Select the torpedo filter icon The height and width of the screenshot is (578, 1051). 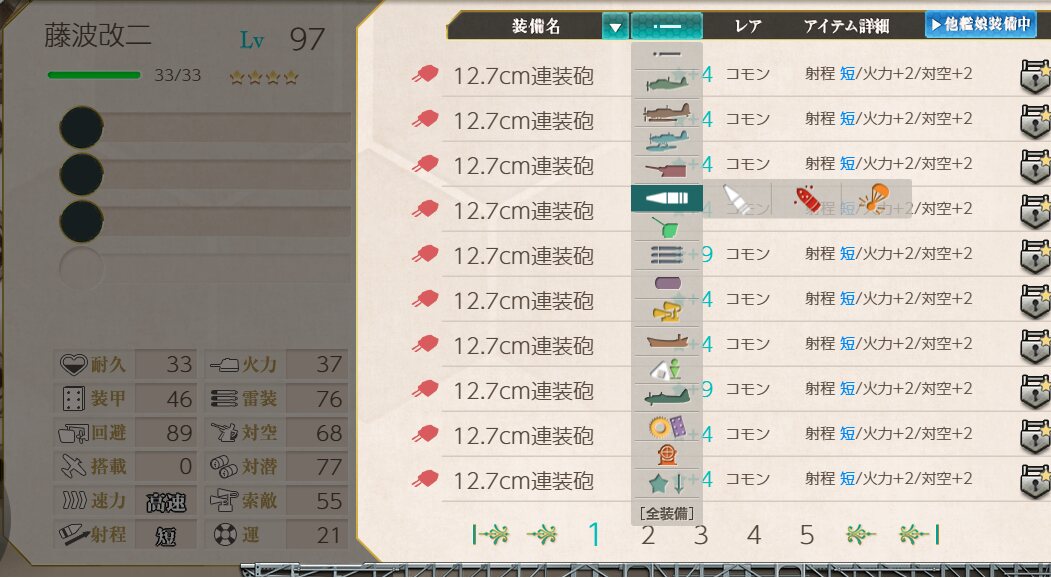pos(666,254)
